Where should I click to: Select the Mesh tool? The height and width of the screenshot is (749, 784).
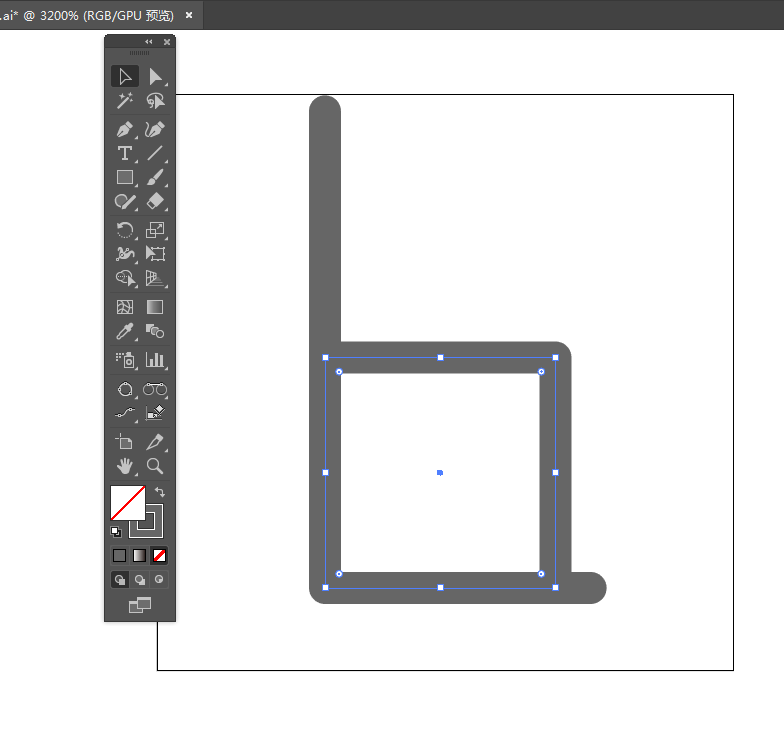[x=125, y=307]
